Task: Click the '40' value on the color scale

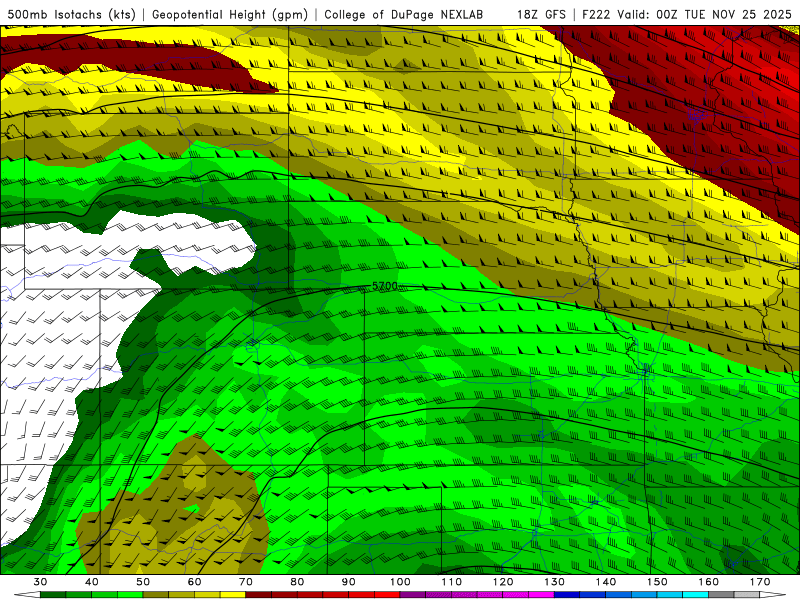Action: point(92,582)
